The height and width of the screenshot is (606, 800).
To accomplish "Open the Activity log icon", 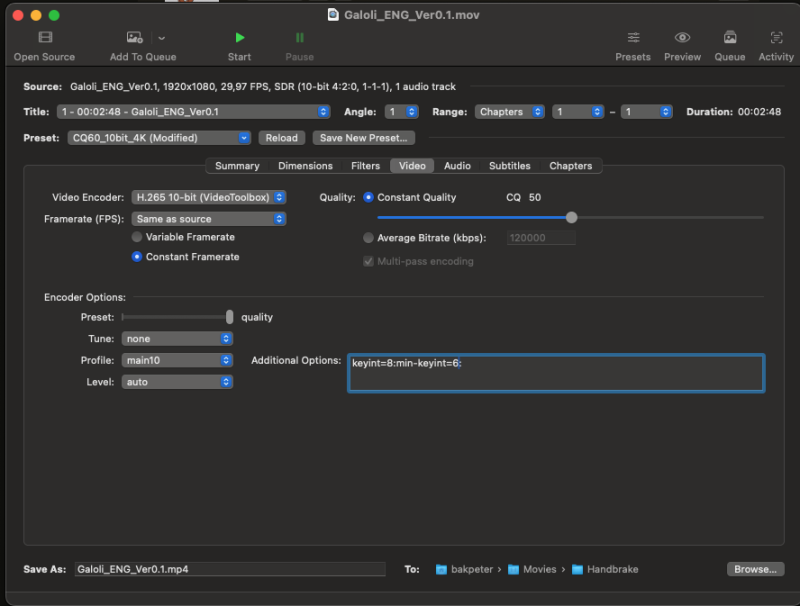I will click(x=776, y=37).
